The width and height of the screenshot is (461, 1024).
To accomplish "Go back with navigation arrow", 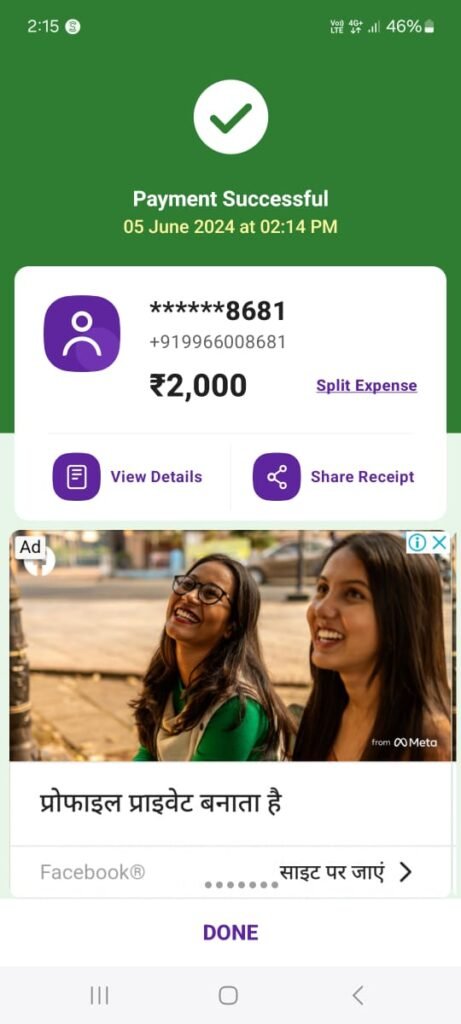I will tap(357, 995).
